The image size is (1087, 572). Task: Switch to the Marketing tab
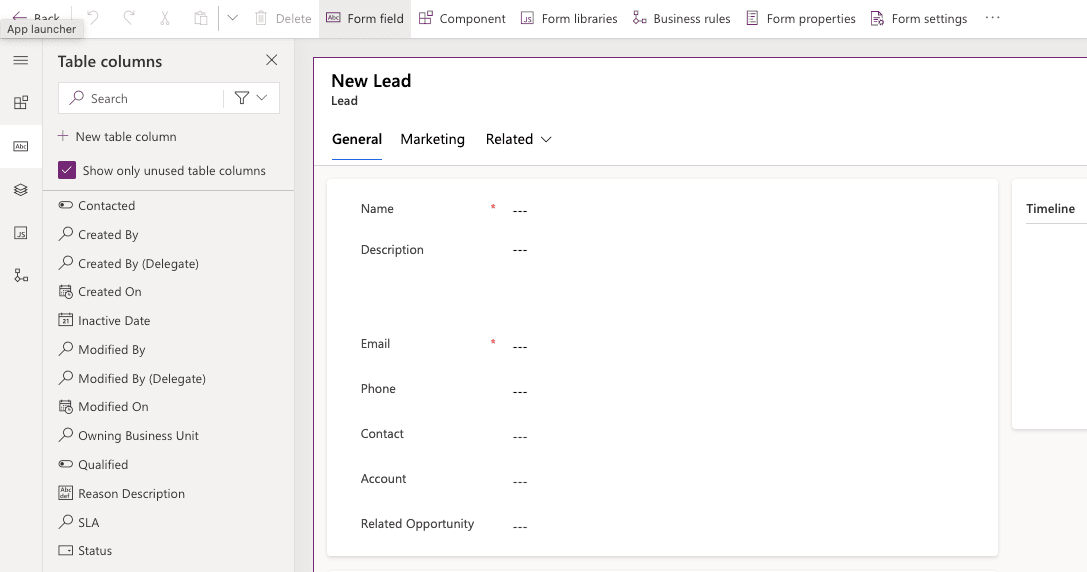pos(432,140)
